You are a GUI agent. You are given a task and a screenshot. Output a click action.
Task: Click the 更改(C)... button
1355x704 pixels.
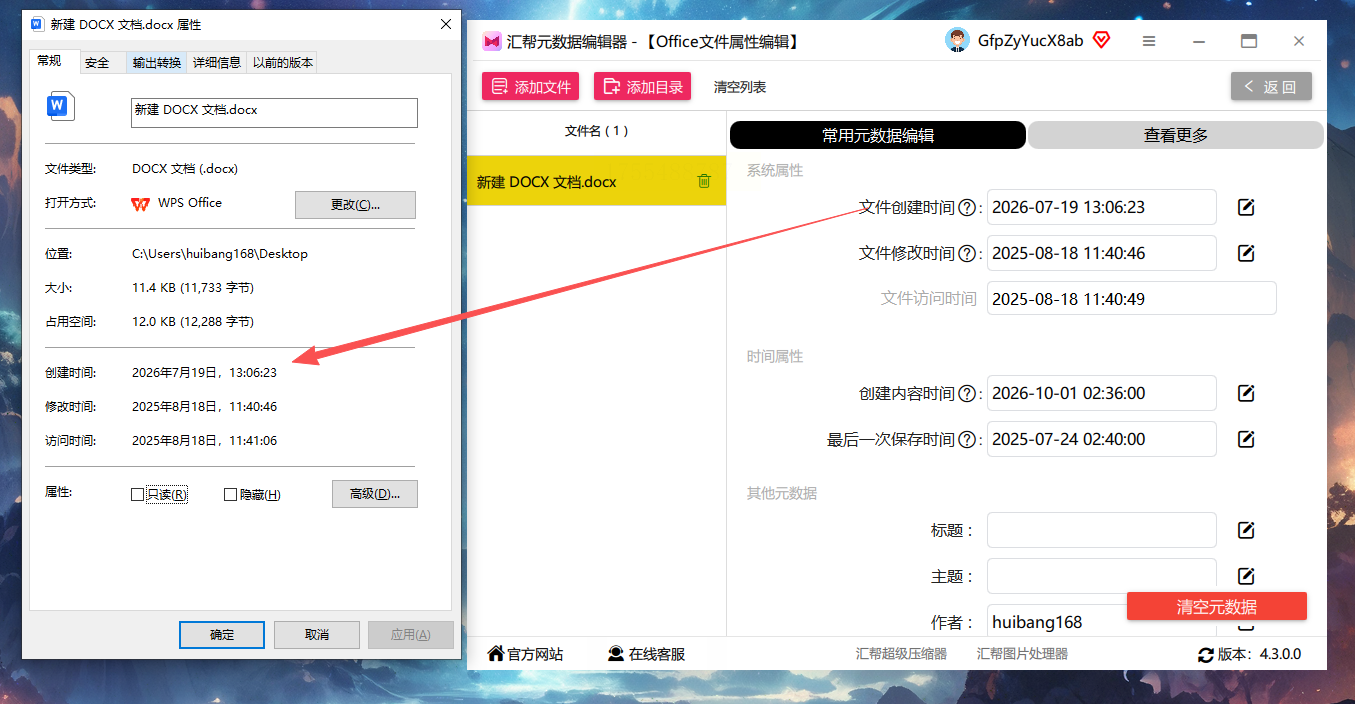tap(355, 205)
